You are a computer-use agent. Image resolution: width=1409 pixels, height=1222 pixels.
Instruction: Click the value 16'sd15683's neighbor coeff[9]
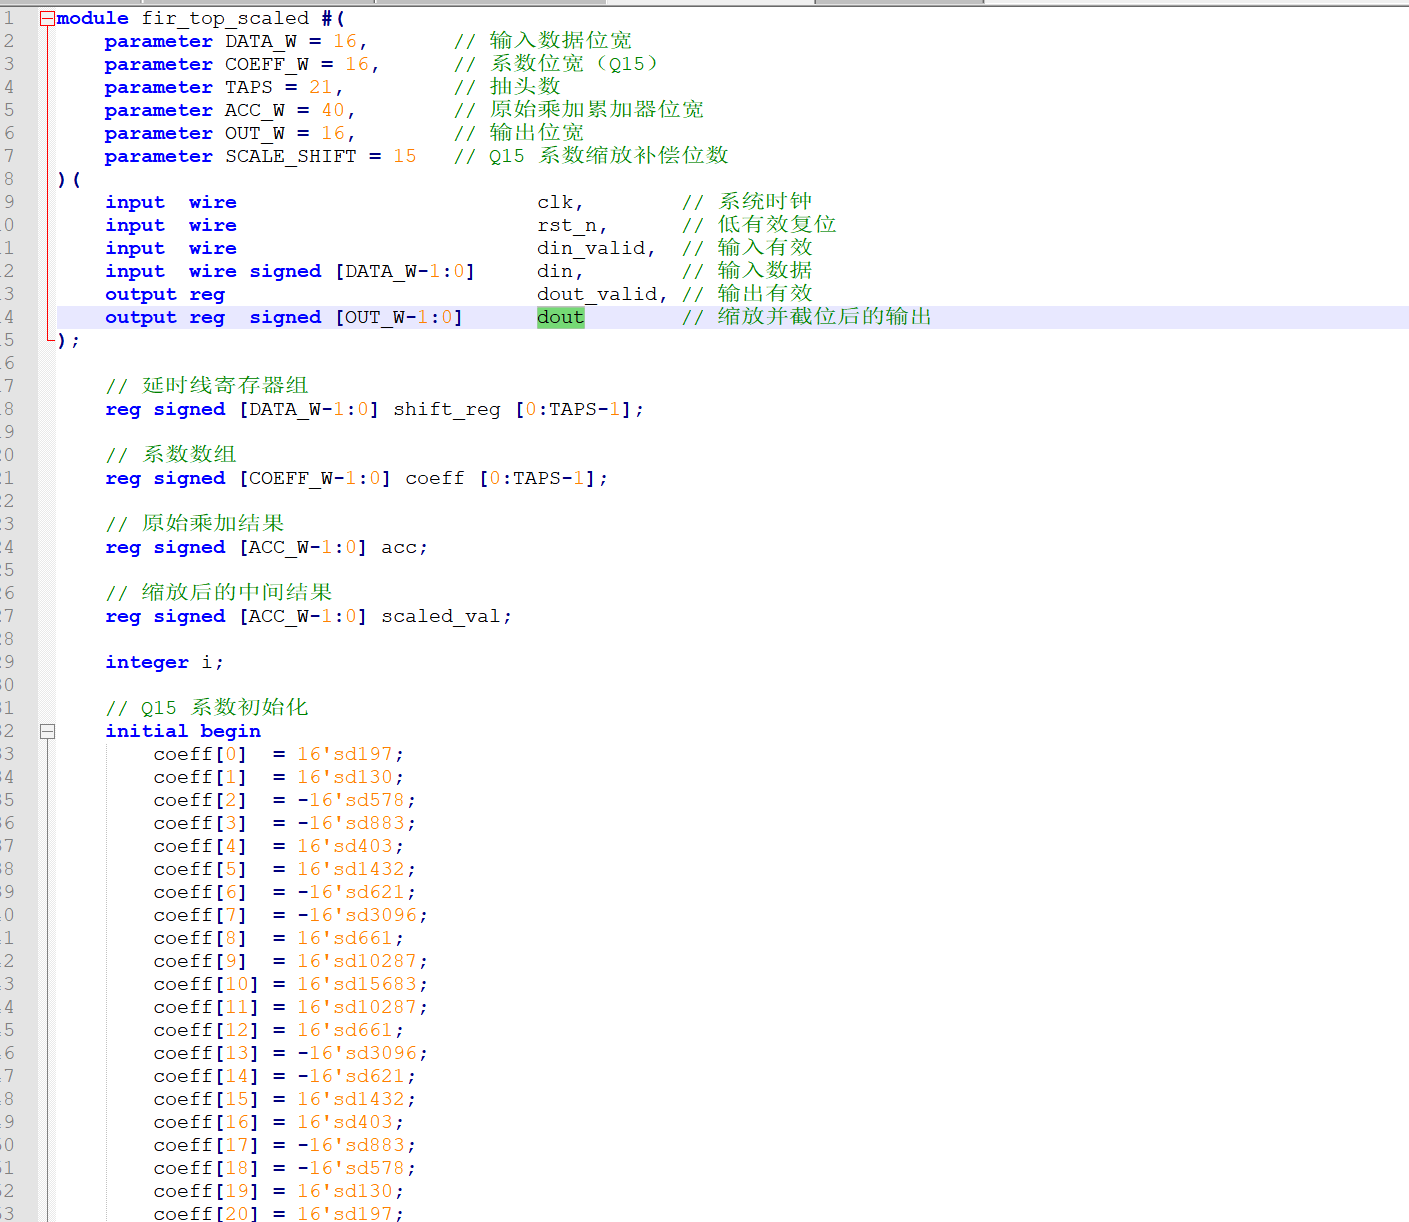[200, 961]
